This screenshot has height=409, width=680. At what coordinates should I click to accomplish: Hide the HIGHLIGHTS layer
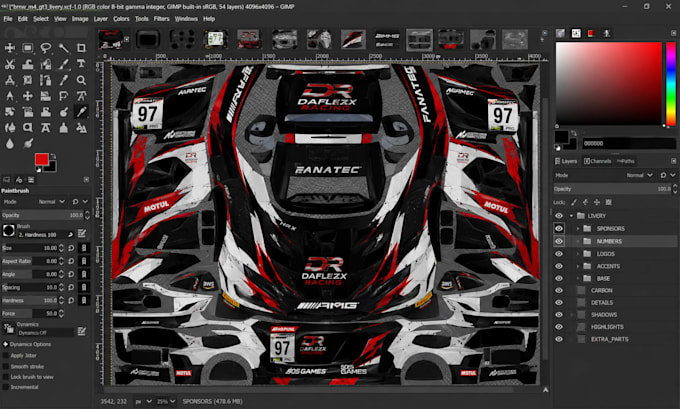[559, 327]
